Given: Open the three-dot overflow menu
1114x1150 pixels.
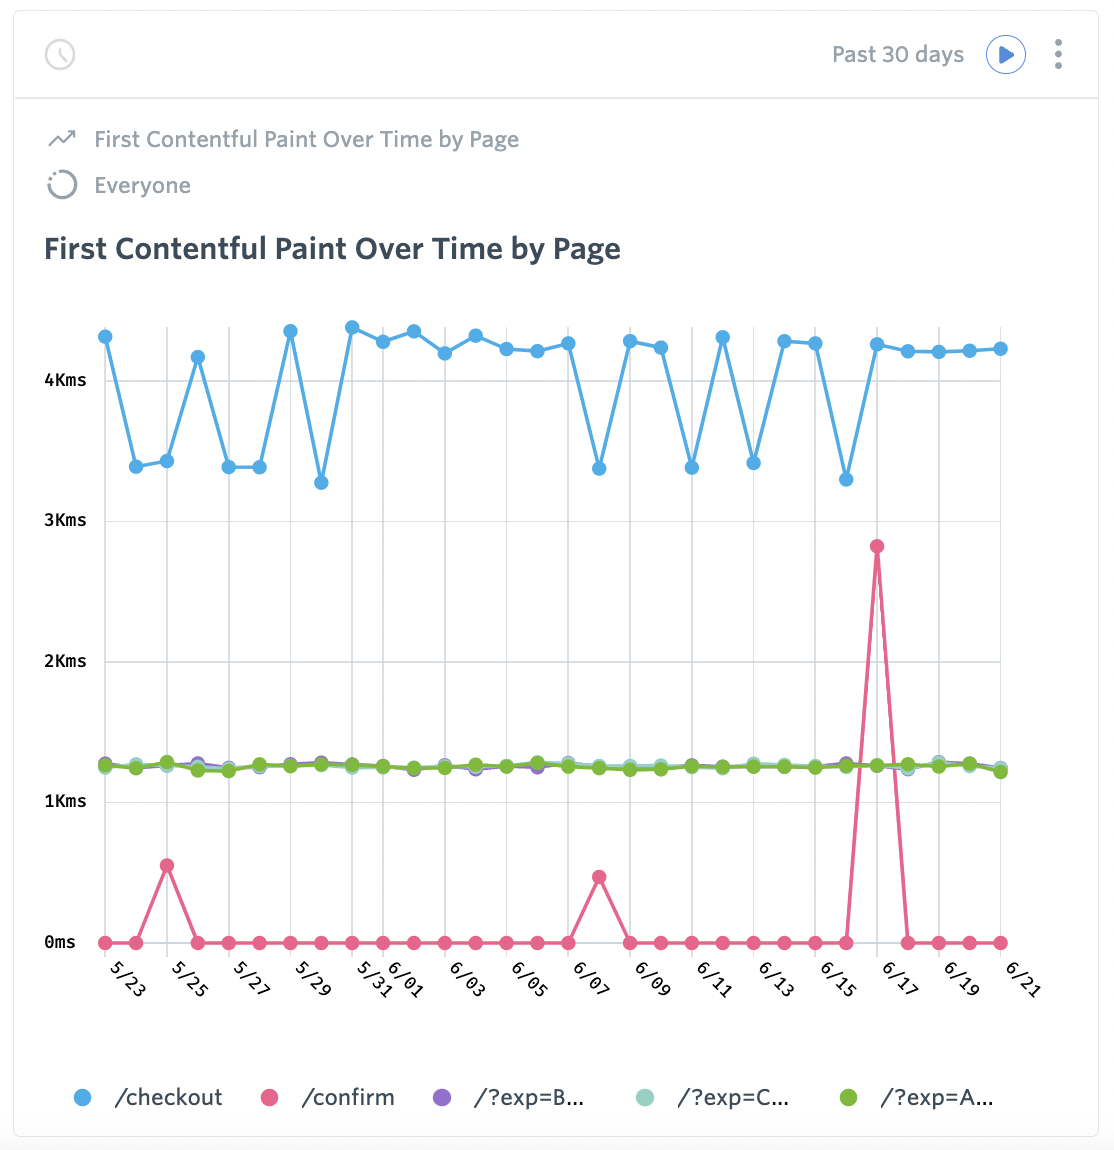Looking at the screenshot, I should [1057, 55].
